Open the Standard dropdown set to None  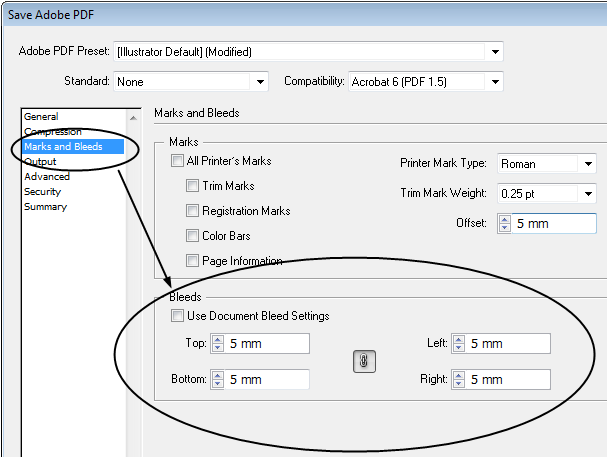(191, 82)
